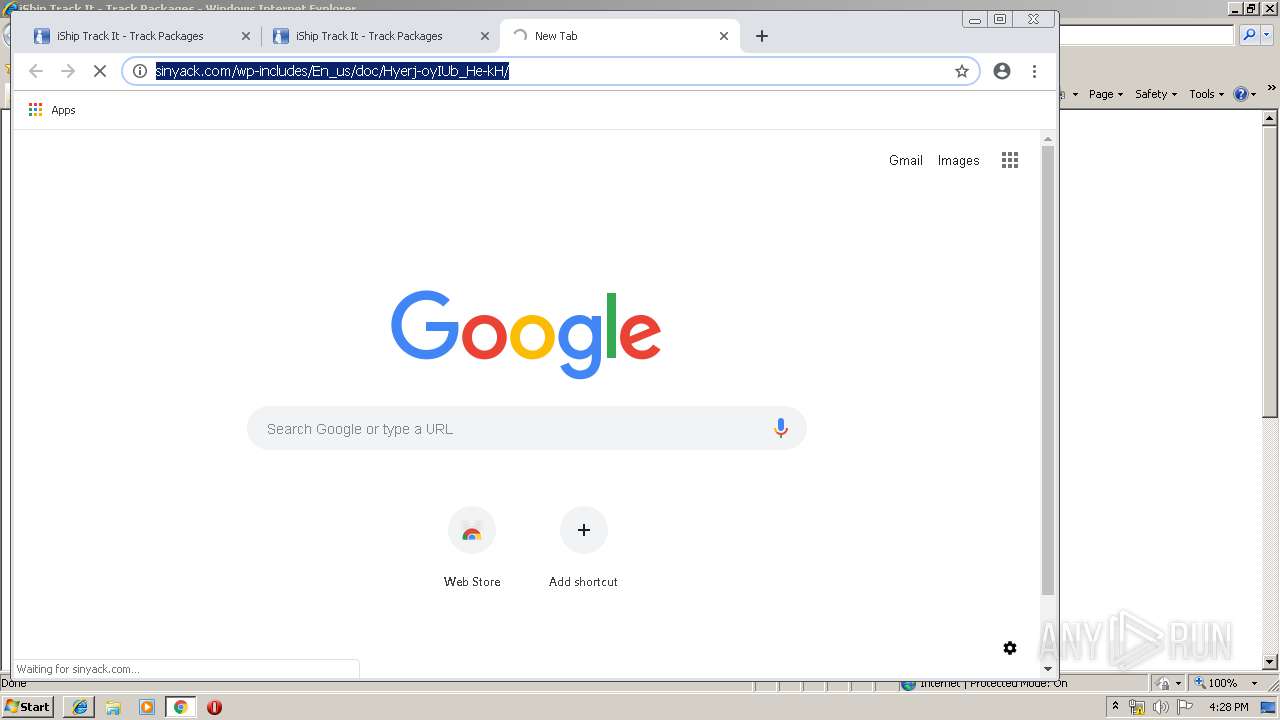The image size is (1280, 720).
Task: Stop loading the page in Chrome
Action: pyautogui.click(x=99, y=71)
